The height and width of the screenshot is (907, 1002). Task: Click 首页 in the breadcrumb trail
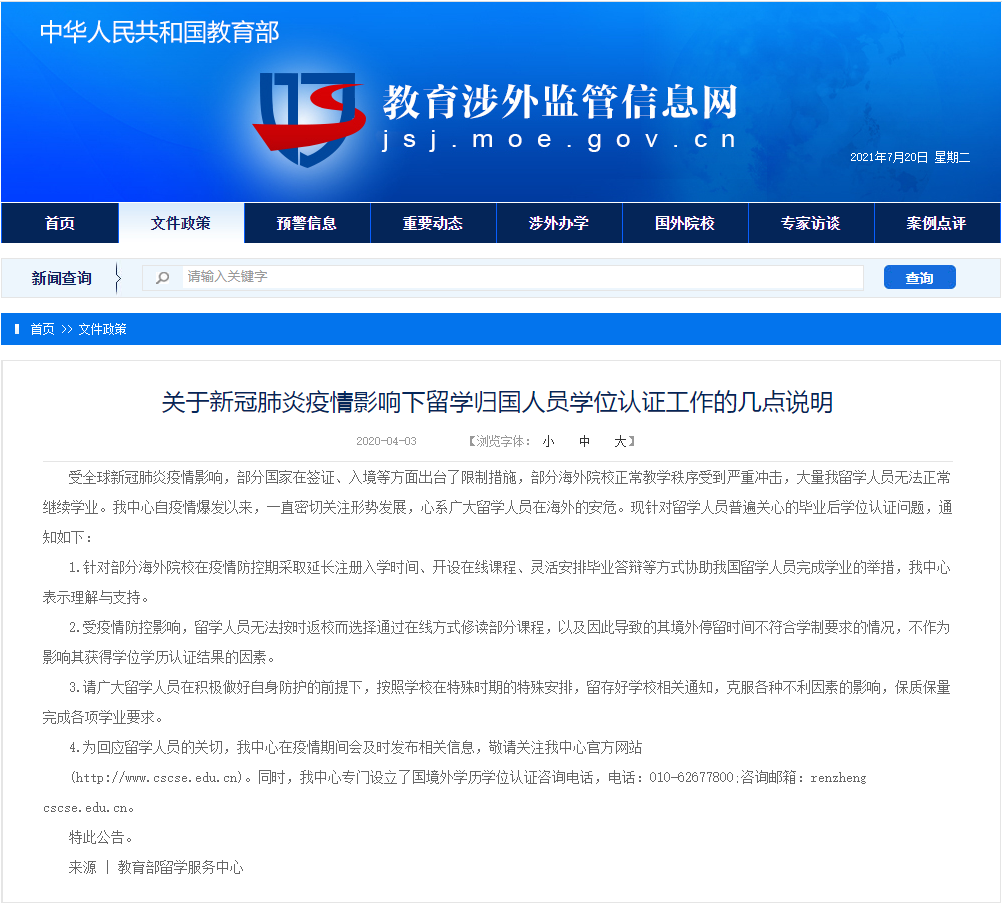[x=41, y=328]
